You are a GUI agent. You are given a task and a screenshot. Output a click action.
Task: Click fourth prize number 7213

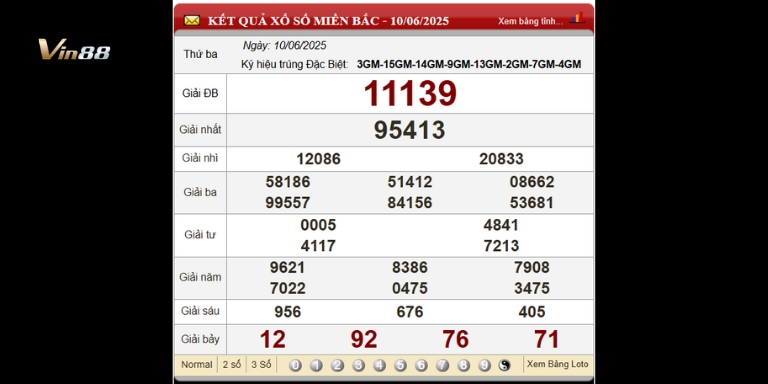[501, 246]
